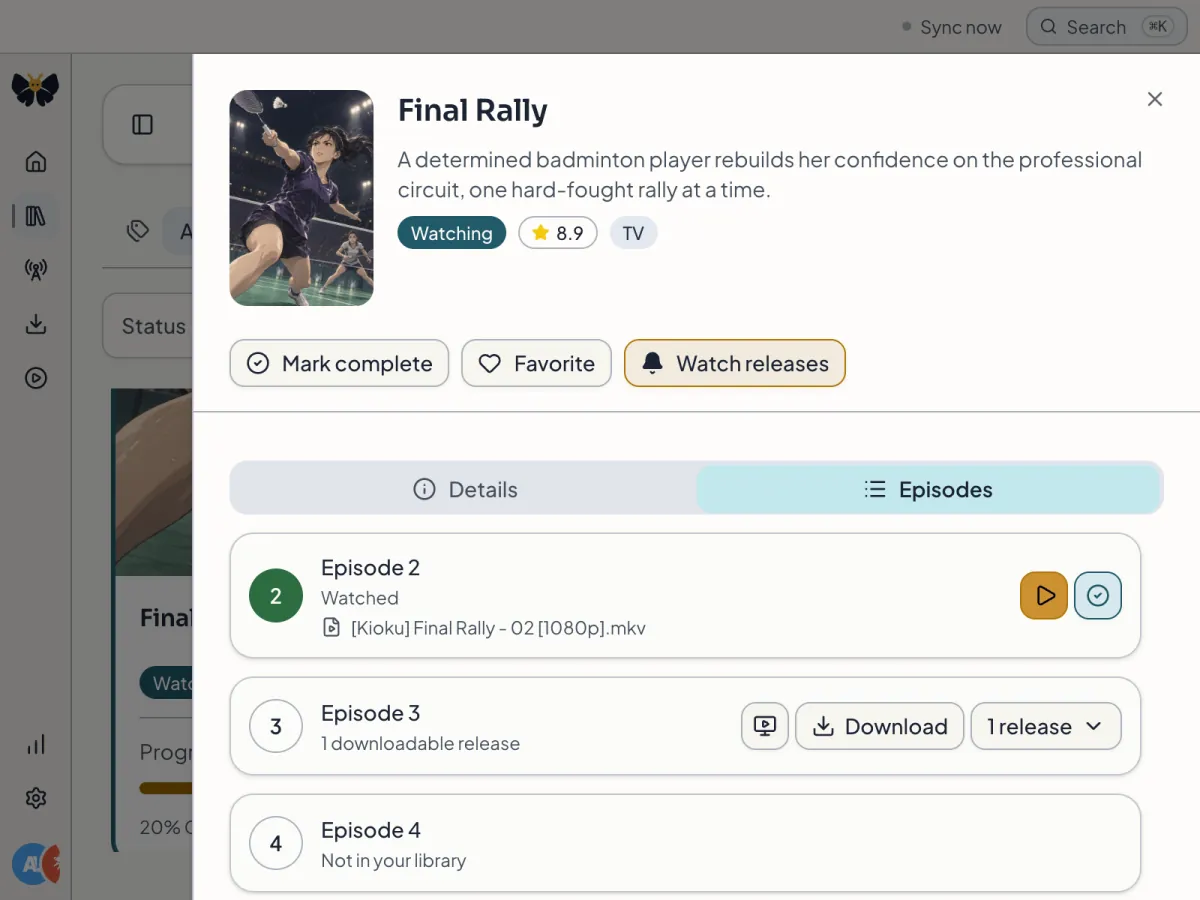The width and height of the screenshot is (1200, 900).
Task: Toggle watched check on Episode 2
Action: click(x=1098, y=596)
